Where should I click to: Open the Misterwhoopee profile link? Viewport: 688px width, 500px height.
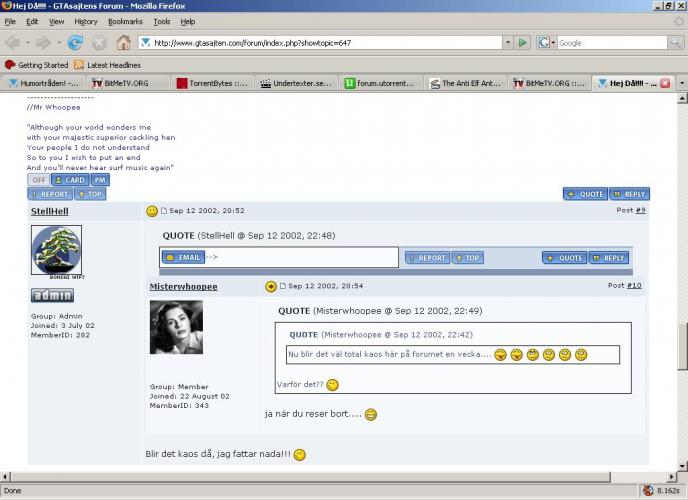coord(183,286)
